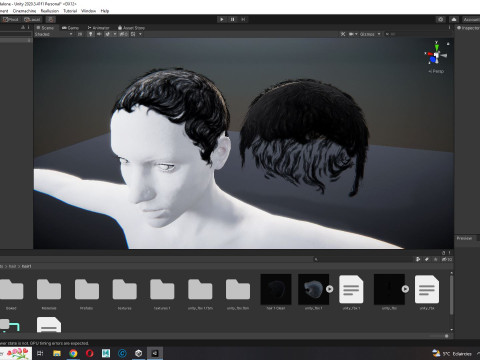Image resolution: width=480 pixels, height=360 pixels.
Task: Click Search by Type icon in Project
Action: 418,259
